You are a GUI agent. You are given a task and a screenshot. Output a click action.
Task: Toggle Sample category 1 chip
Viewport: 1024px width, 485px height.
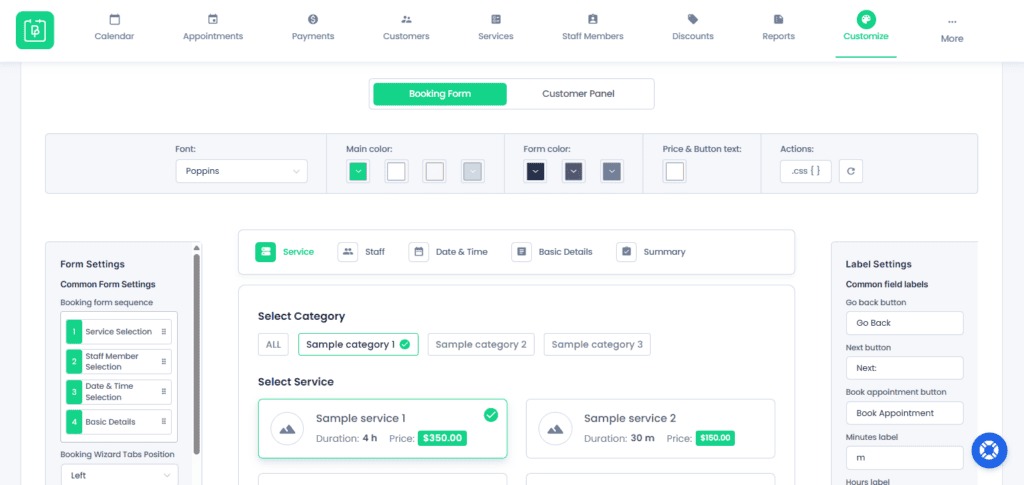tap(358, 345)
